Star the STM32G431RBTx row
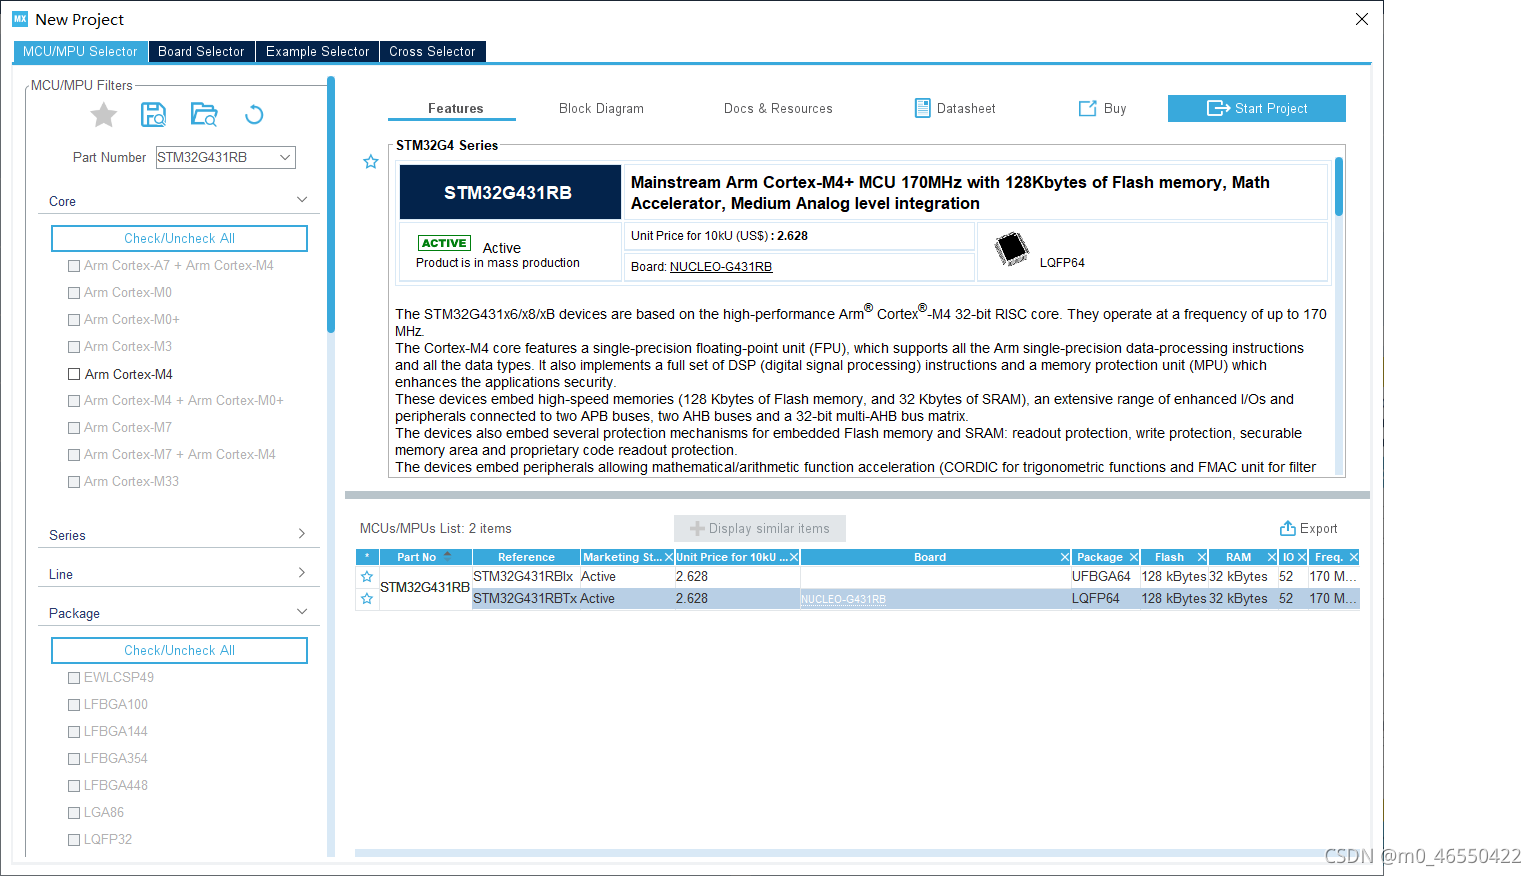This screenshot has height=876, width=1536. click(367, 599)
